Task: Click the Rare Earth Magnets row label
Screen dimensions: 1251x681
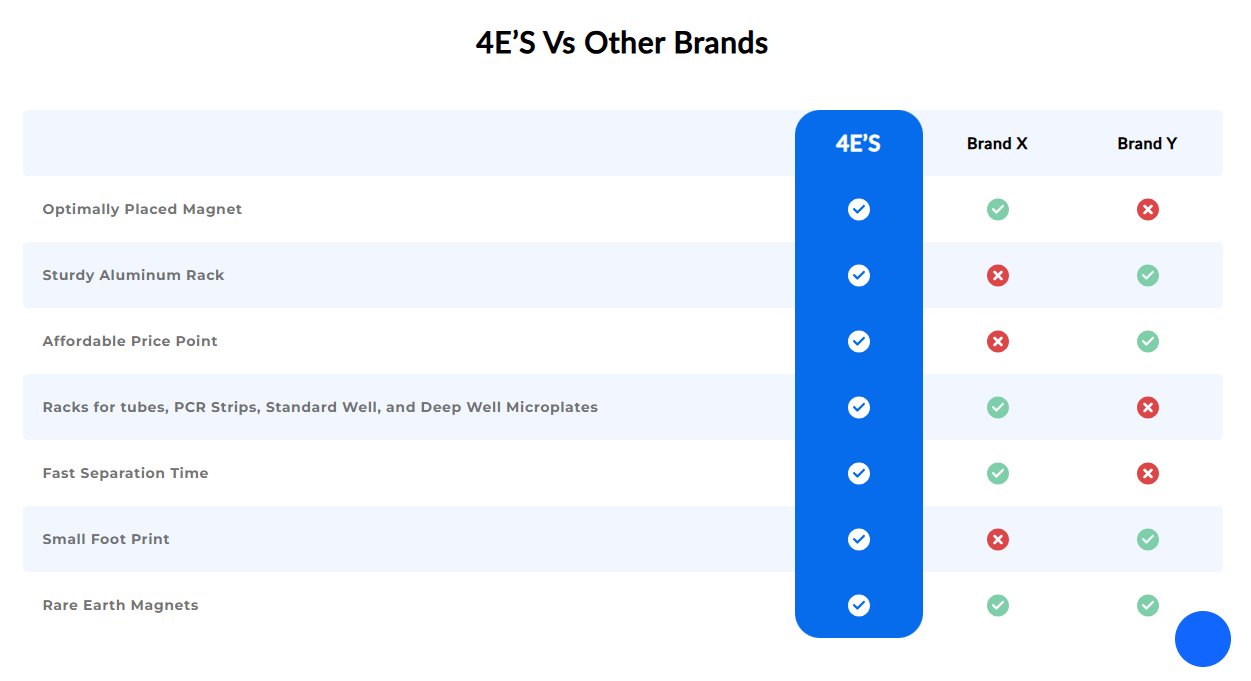Action: point(120,605)
